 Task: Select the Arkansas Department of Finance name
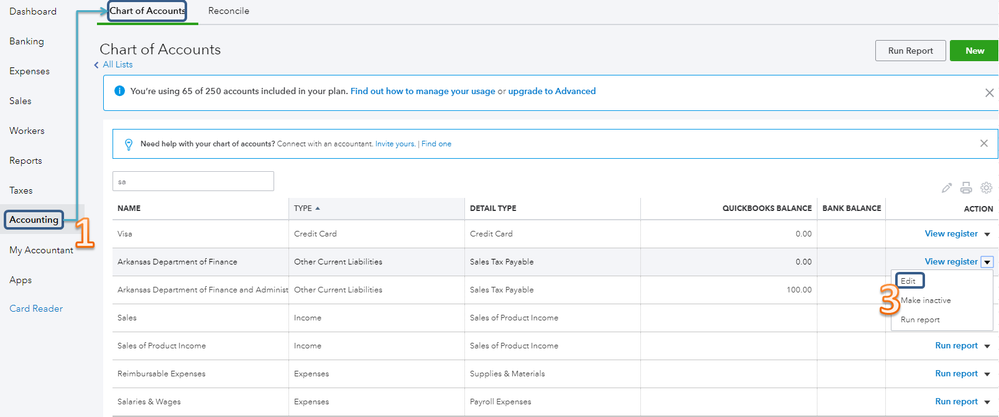[x=177, y=262]
